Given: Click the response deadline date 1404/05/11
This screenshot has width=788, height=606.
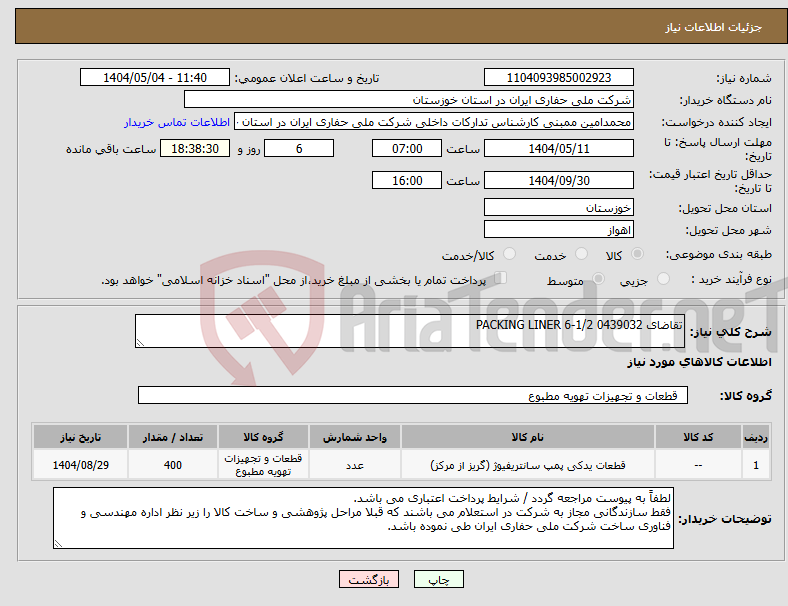Looking at the screenshot, I should pos(558,149).
